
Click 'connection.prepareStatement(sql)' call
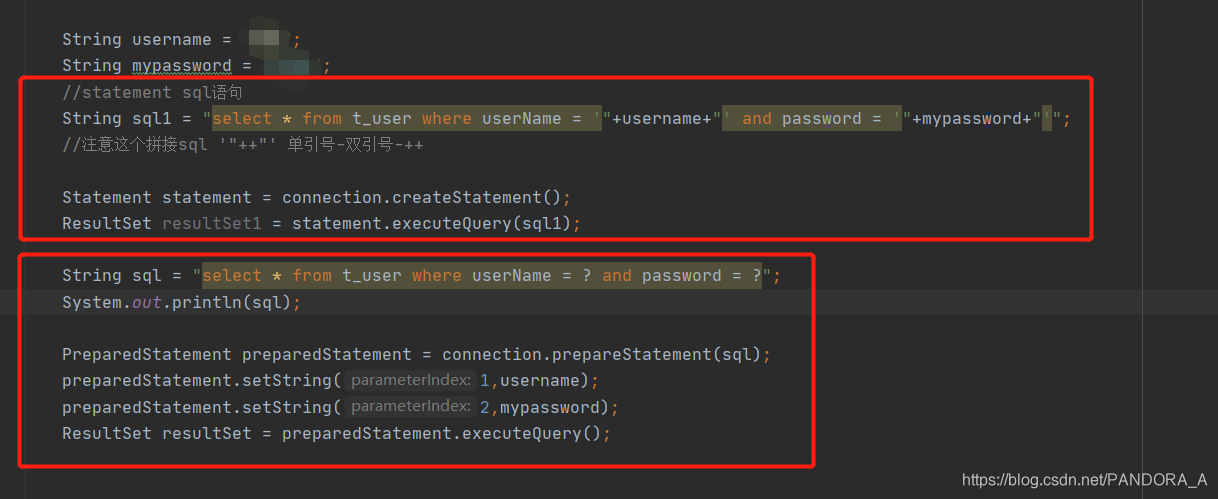pyautogui.click(x=601, y=355)
